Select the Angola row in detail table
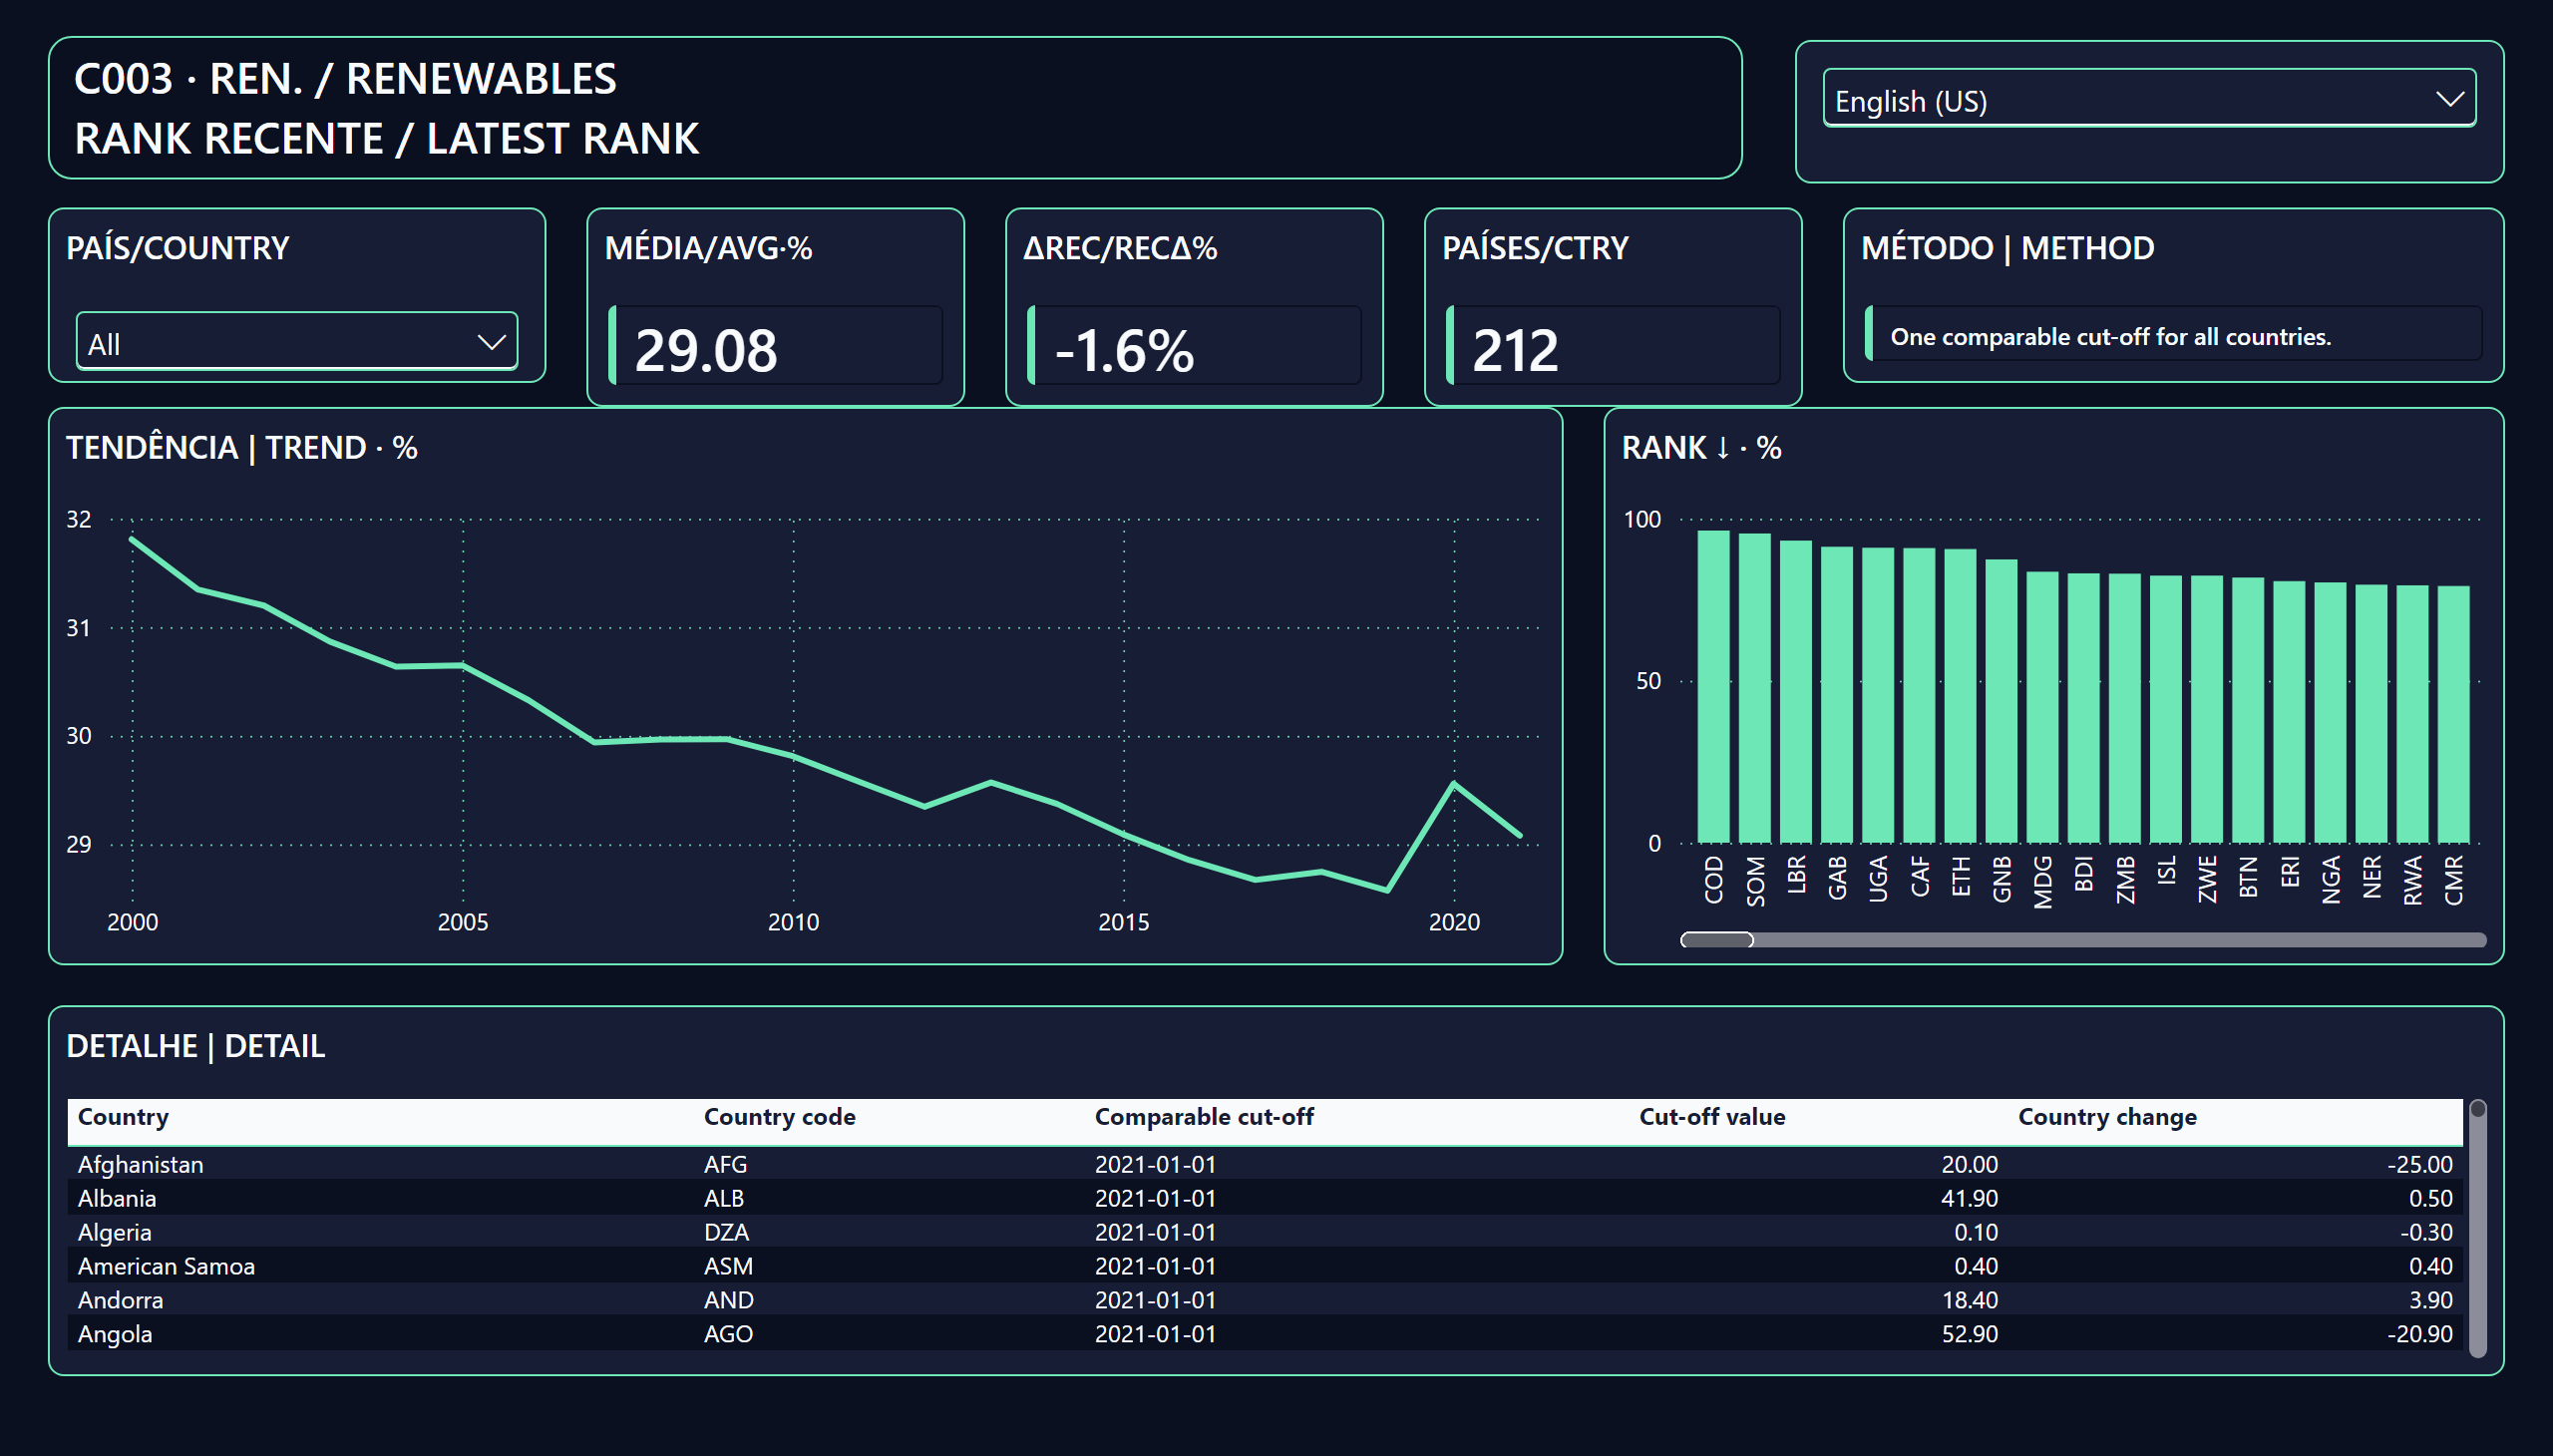This screenshot has height=1456, width=2553. (1265, 1333)
